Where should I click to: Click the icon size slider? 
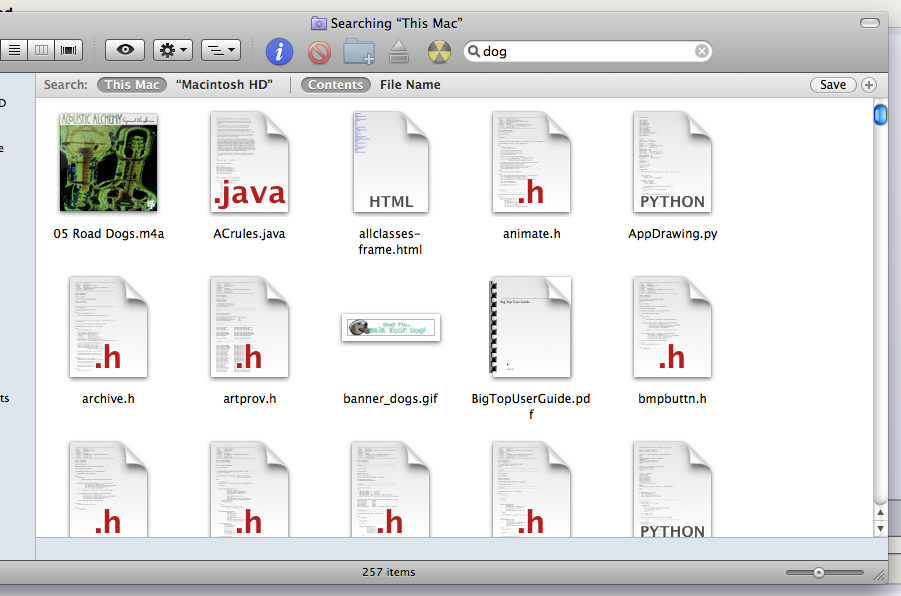click(x=819, y=572)
